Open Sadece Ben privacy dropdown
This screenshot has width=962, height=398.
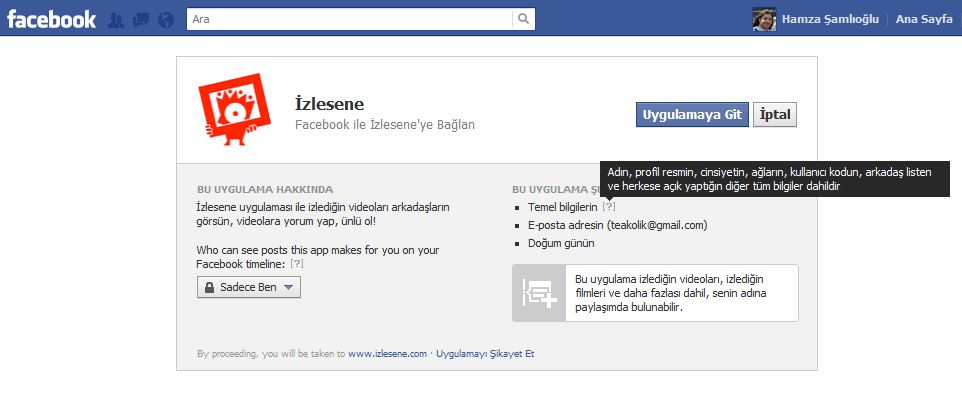[x=248, y=287]
